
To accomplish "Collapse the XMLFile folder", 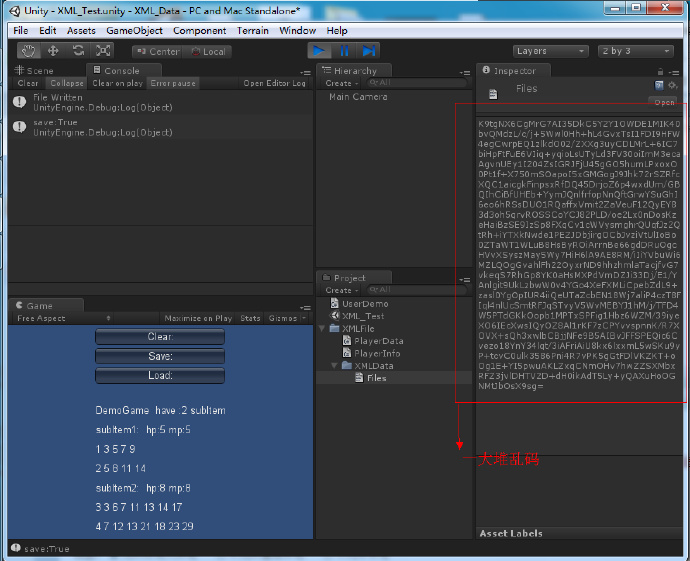I will coord(322,329).
